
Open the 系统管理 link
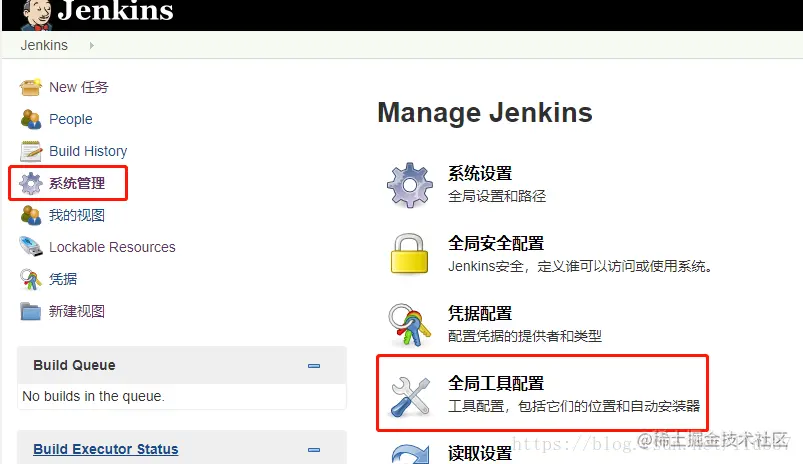pyautogui.click(x=77, y=183)
